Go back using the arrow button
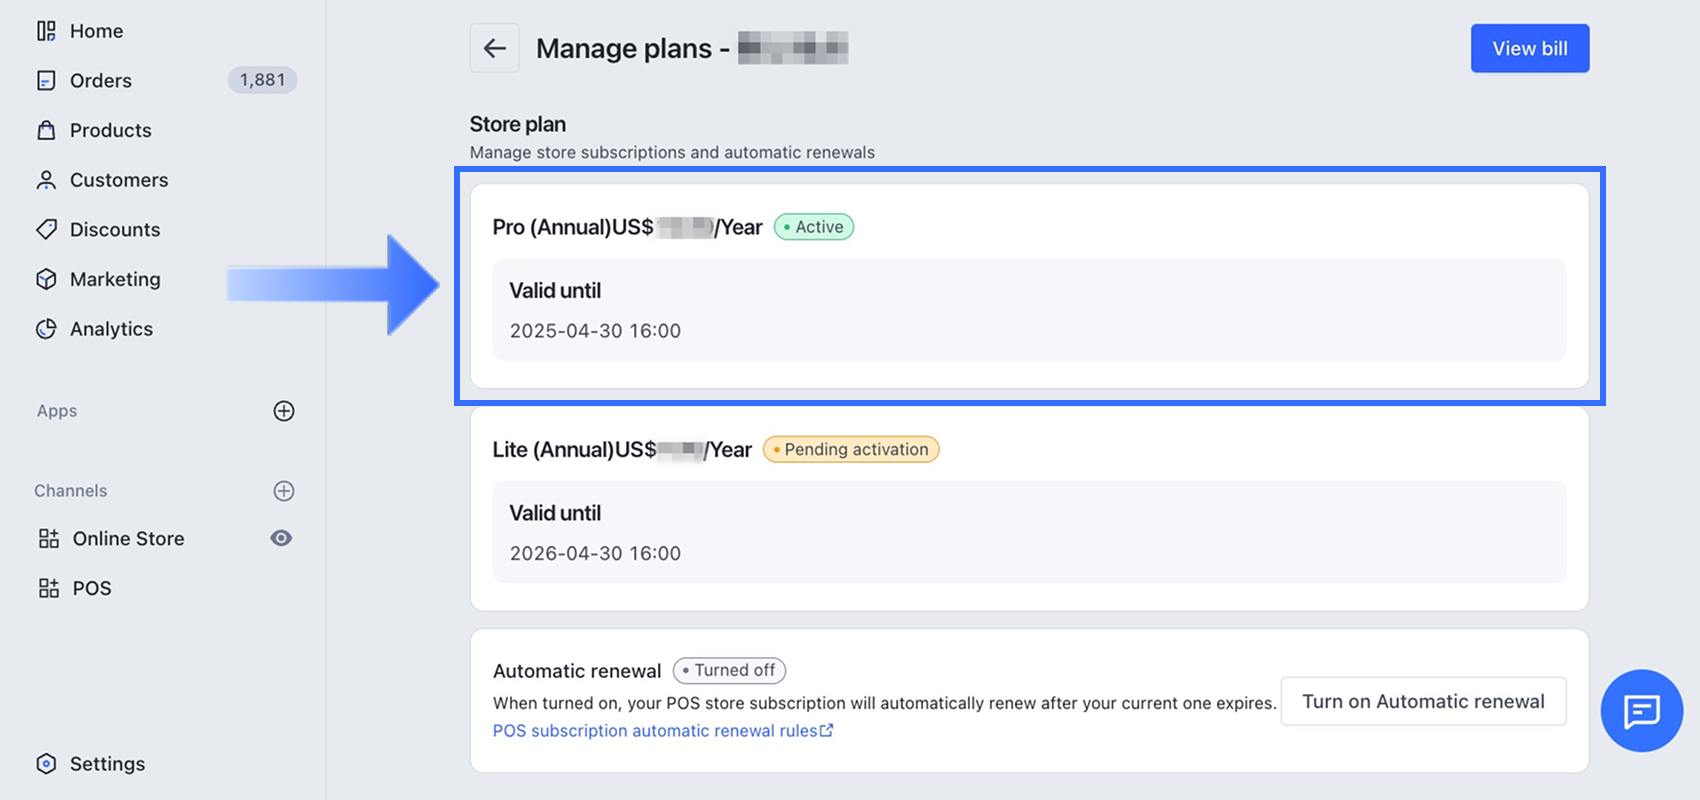 point(495,48)
